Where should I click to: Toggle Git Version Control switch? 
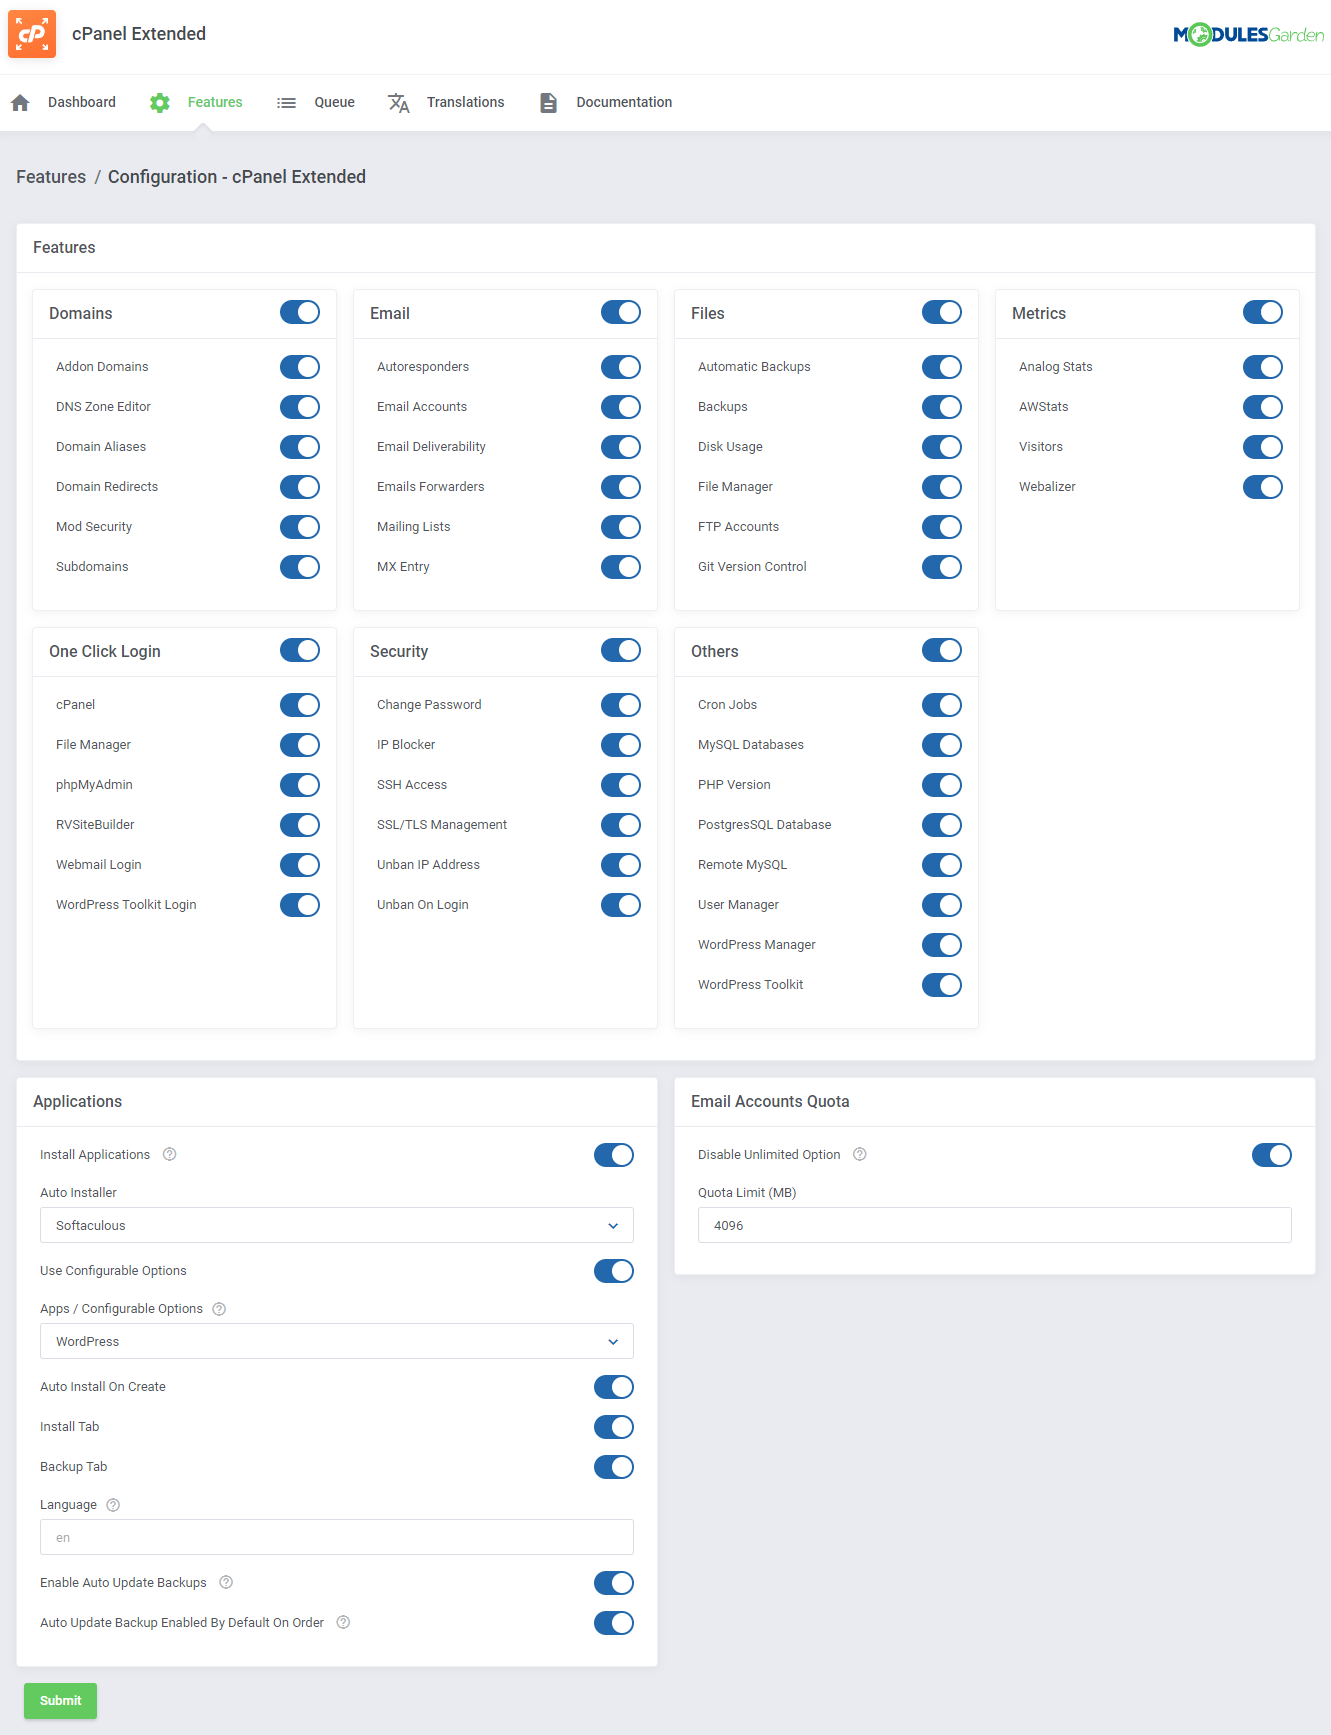(x=942, y=567)
